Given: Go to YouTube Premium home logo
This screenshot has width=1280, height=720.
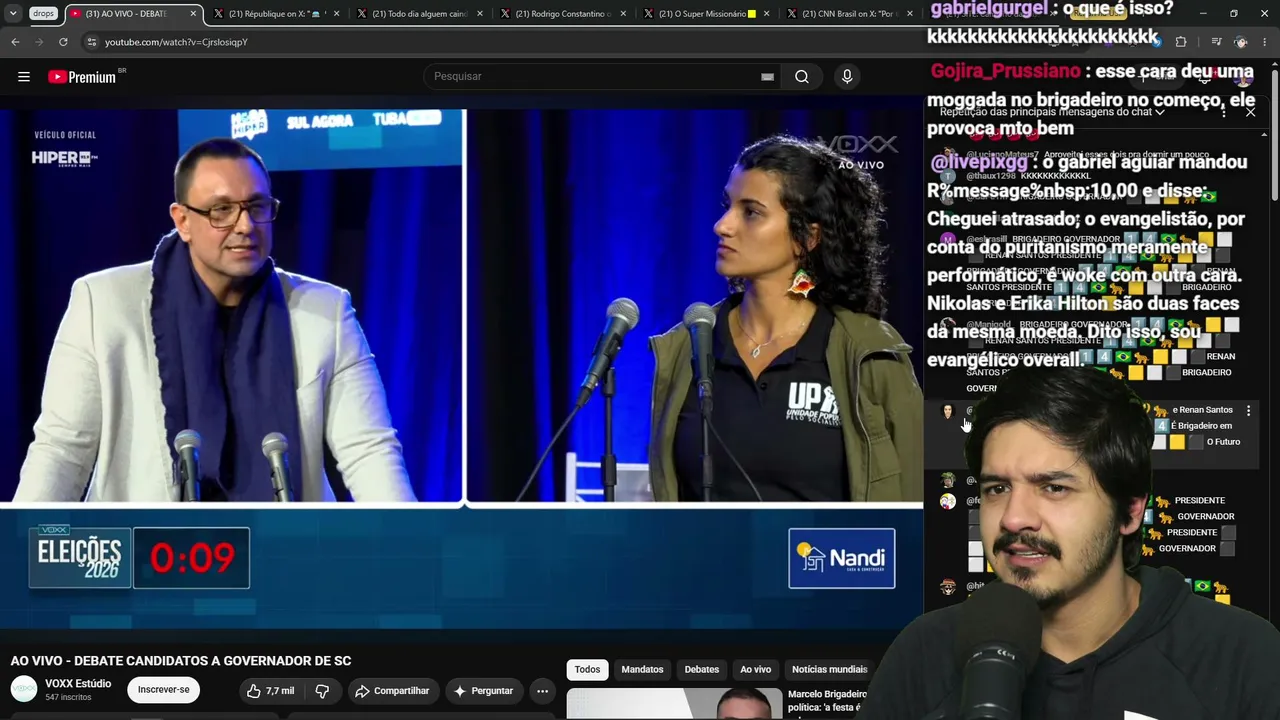Looking at the screenshot, I should pos(82,77).
